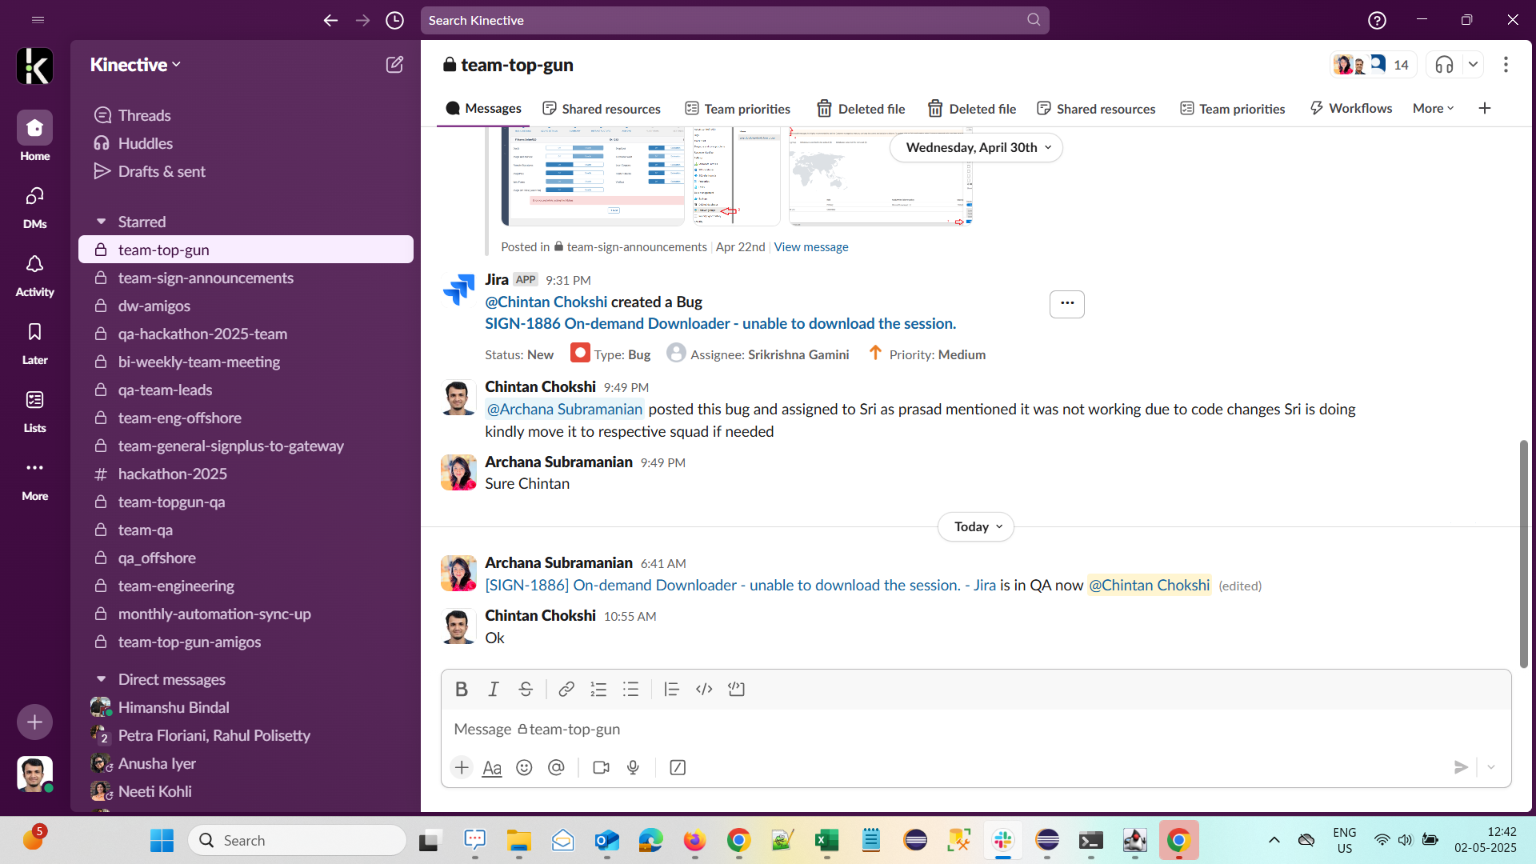Open Lists in the sidebar rail
The image size is (1536, 864).
35,408
